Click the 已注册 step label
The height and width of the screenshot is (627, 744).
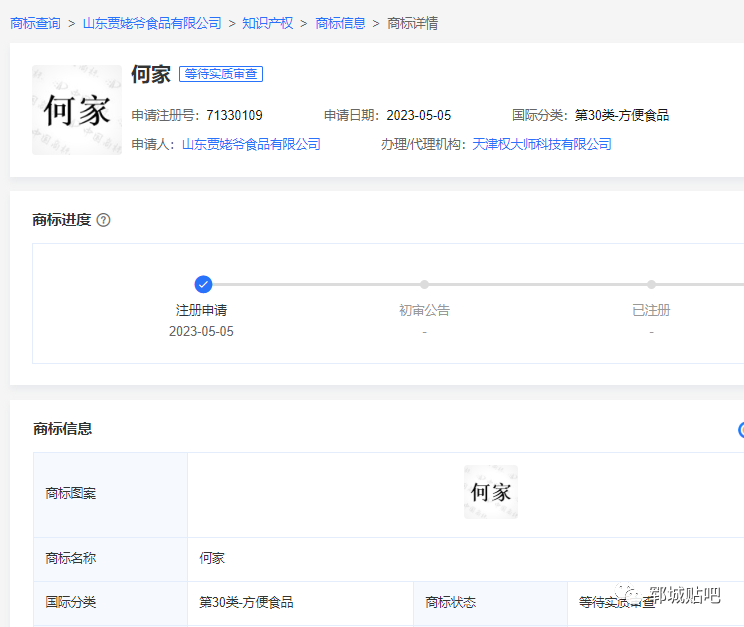click(x=651, y=310)
